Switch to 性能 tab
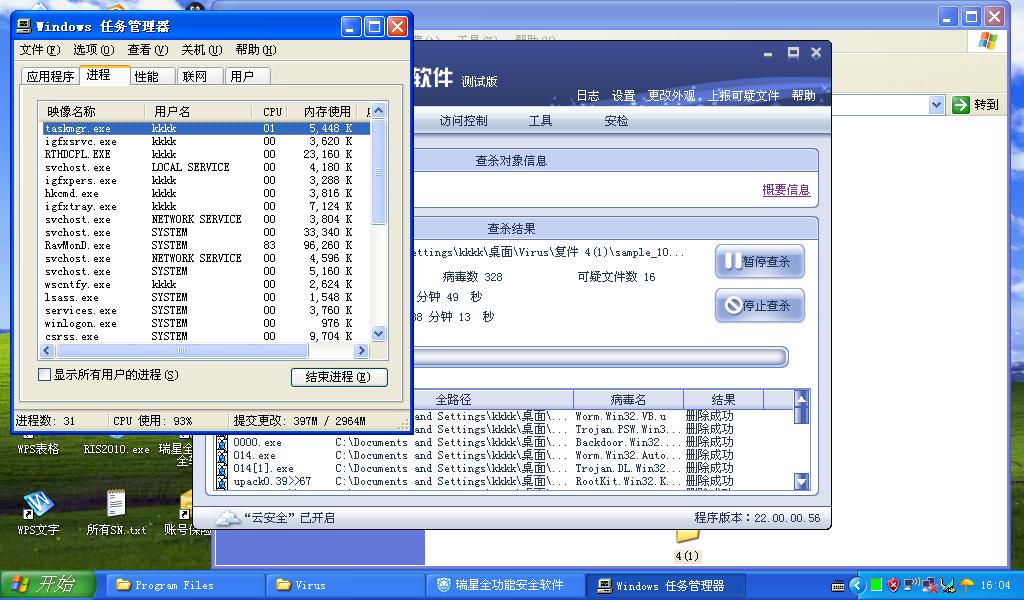1024x600 pixels. pos(152,76)
